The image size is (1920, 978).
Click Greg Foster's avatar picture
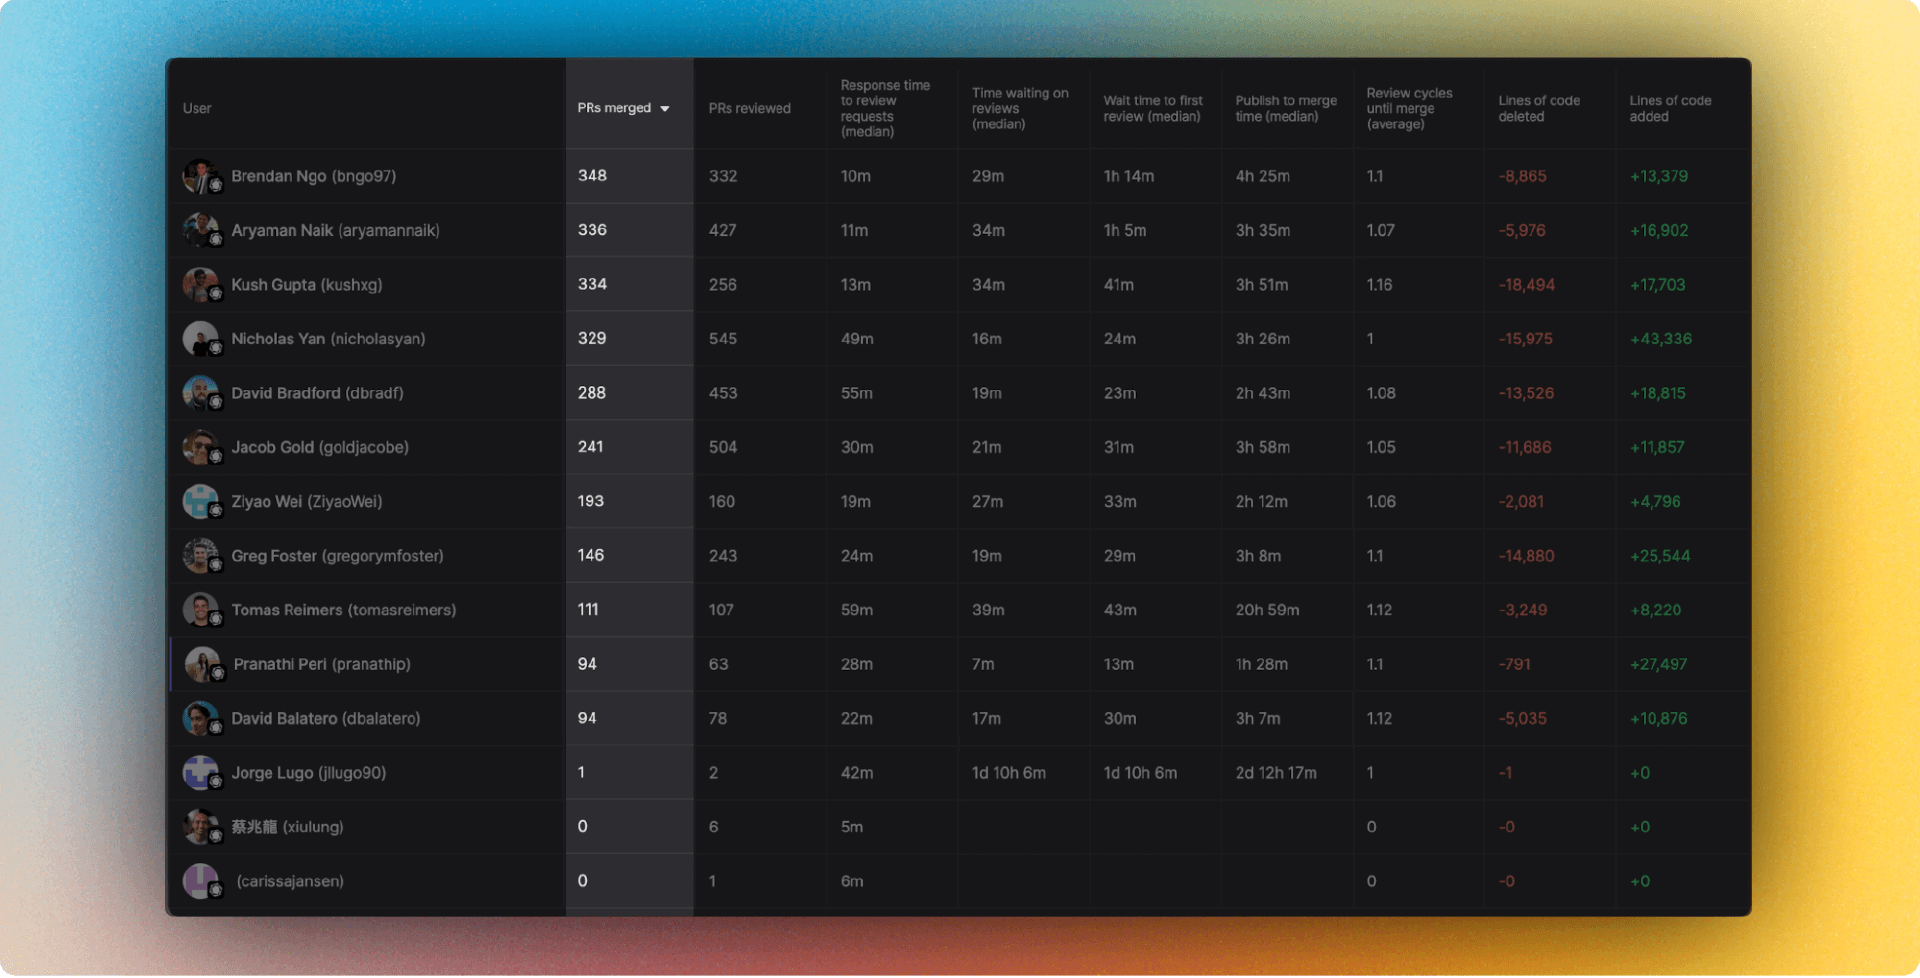pos(202,555)
